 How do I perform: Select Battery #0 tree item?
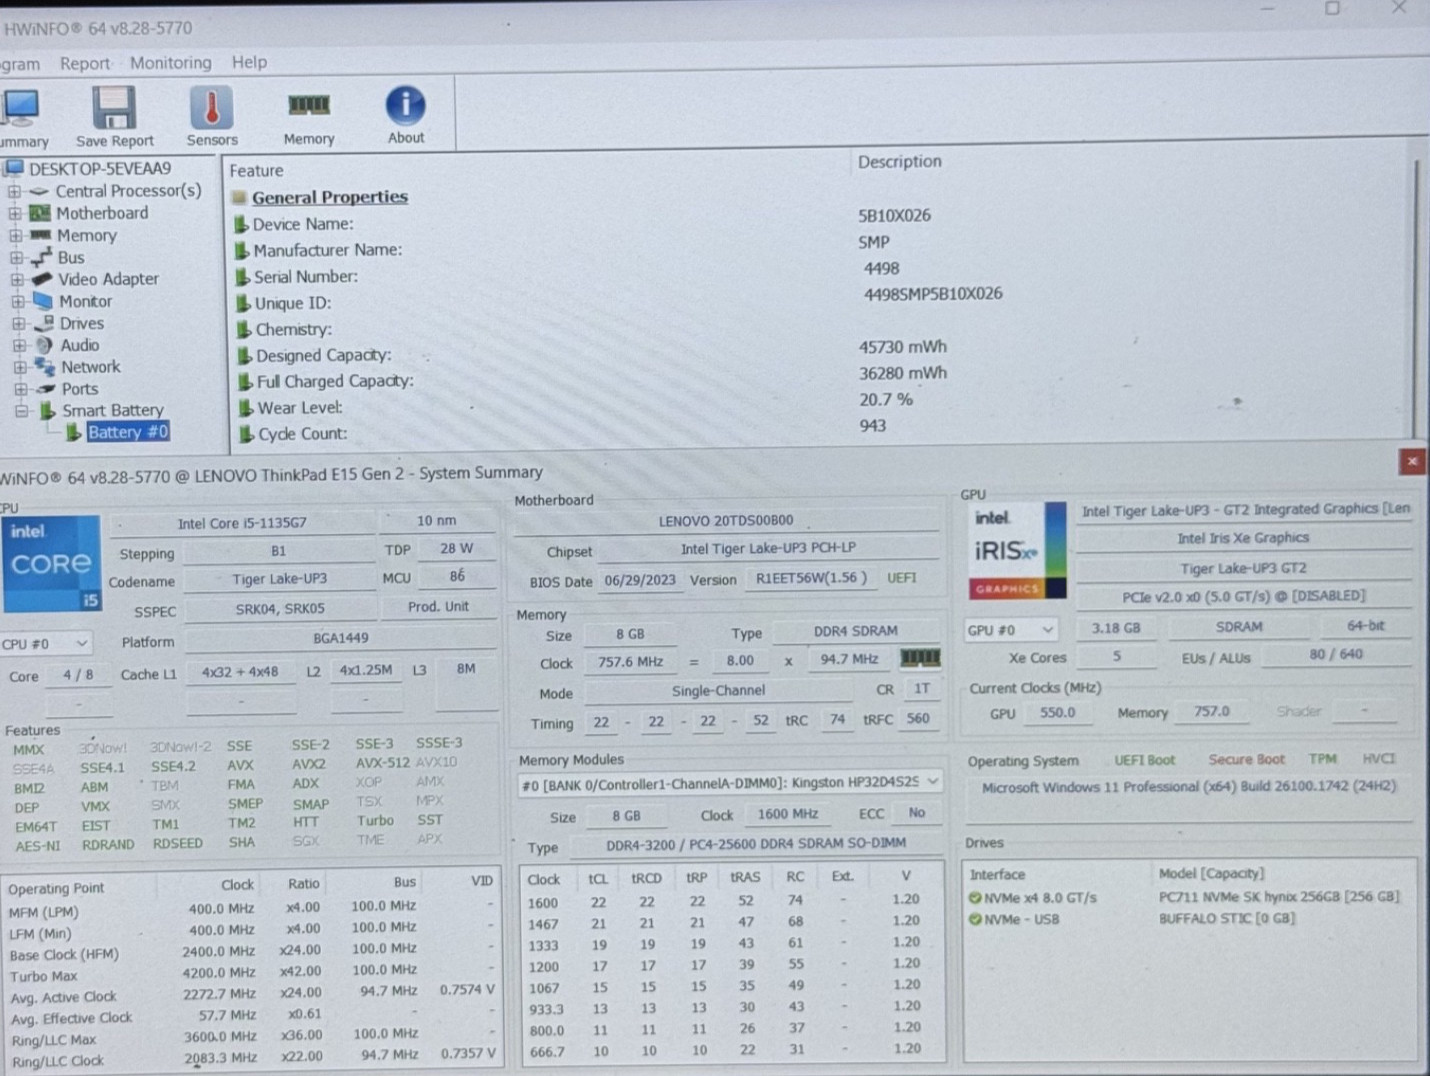point(128,432)
